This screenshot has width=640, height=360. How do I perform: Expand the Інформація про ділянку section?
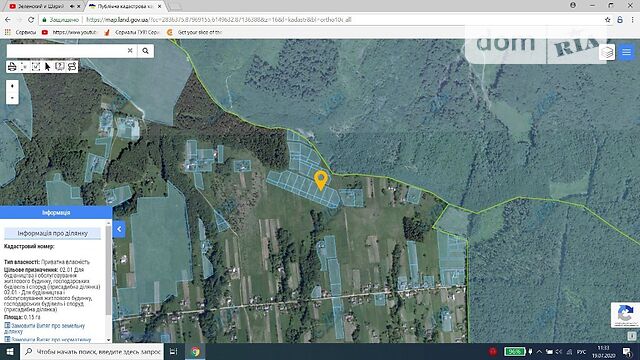click(53, 233)
